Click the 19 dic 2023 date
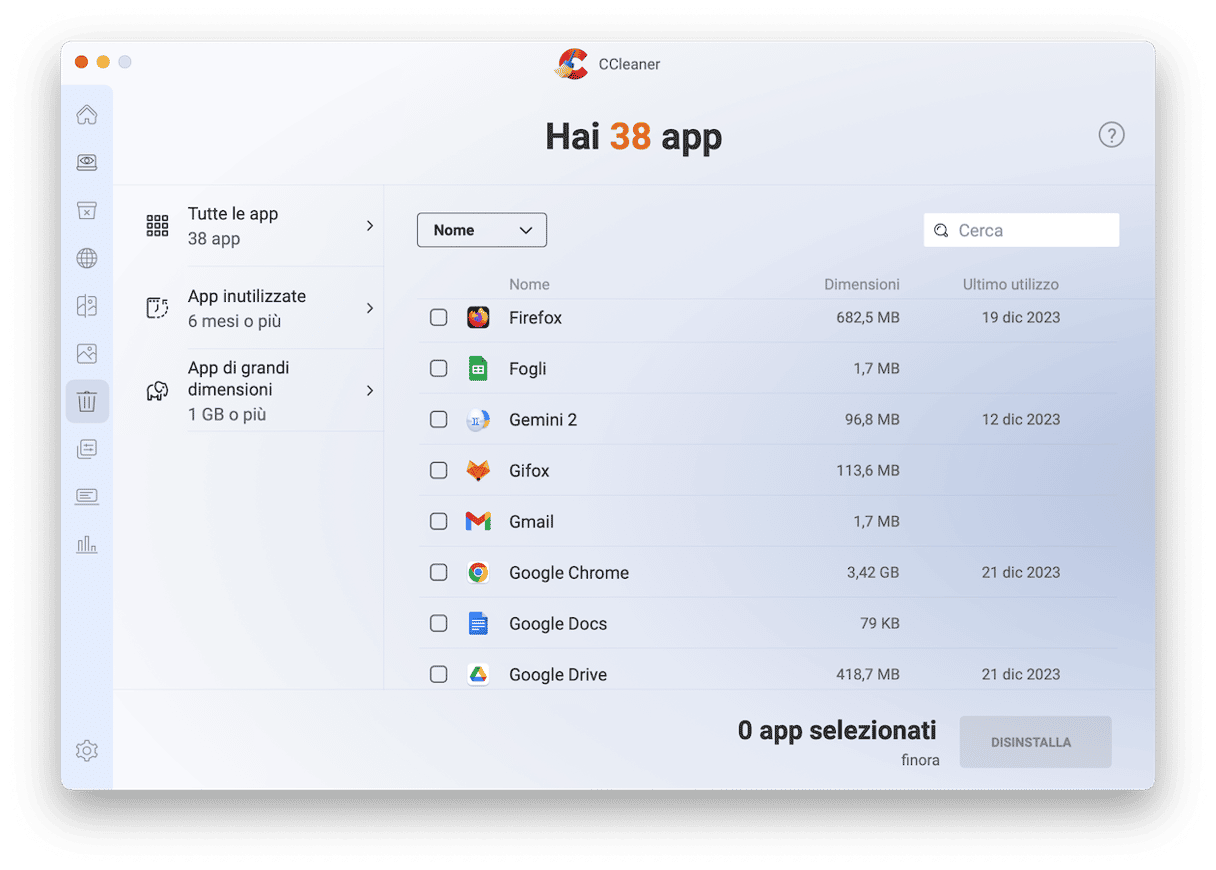1216x870 pixels. pyautogui.click(x=1021, y=317)
